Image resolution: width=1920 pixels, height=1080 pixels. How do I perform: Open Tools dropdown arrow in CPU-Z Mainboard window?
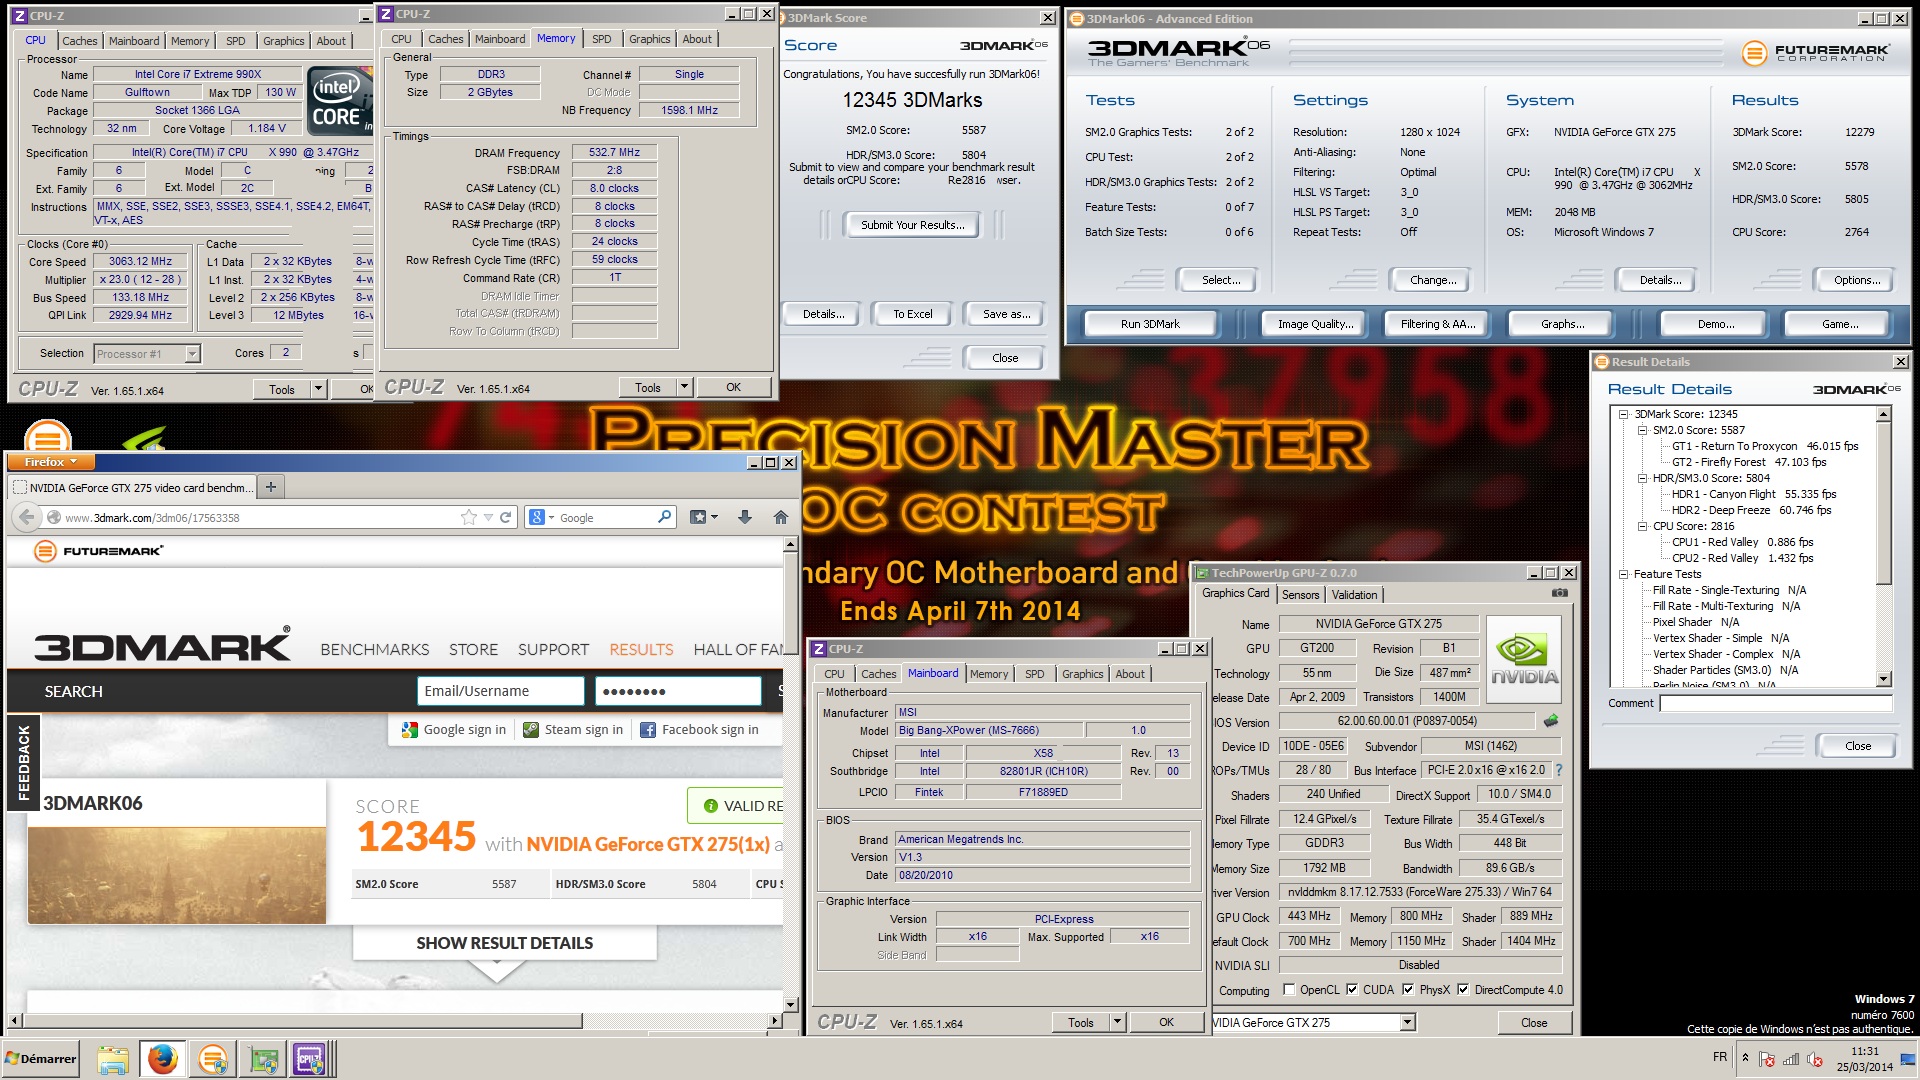1117,1022
